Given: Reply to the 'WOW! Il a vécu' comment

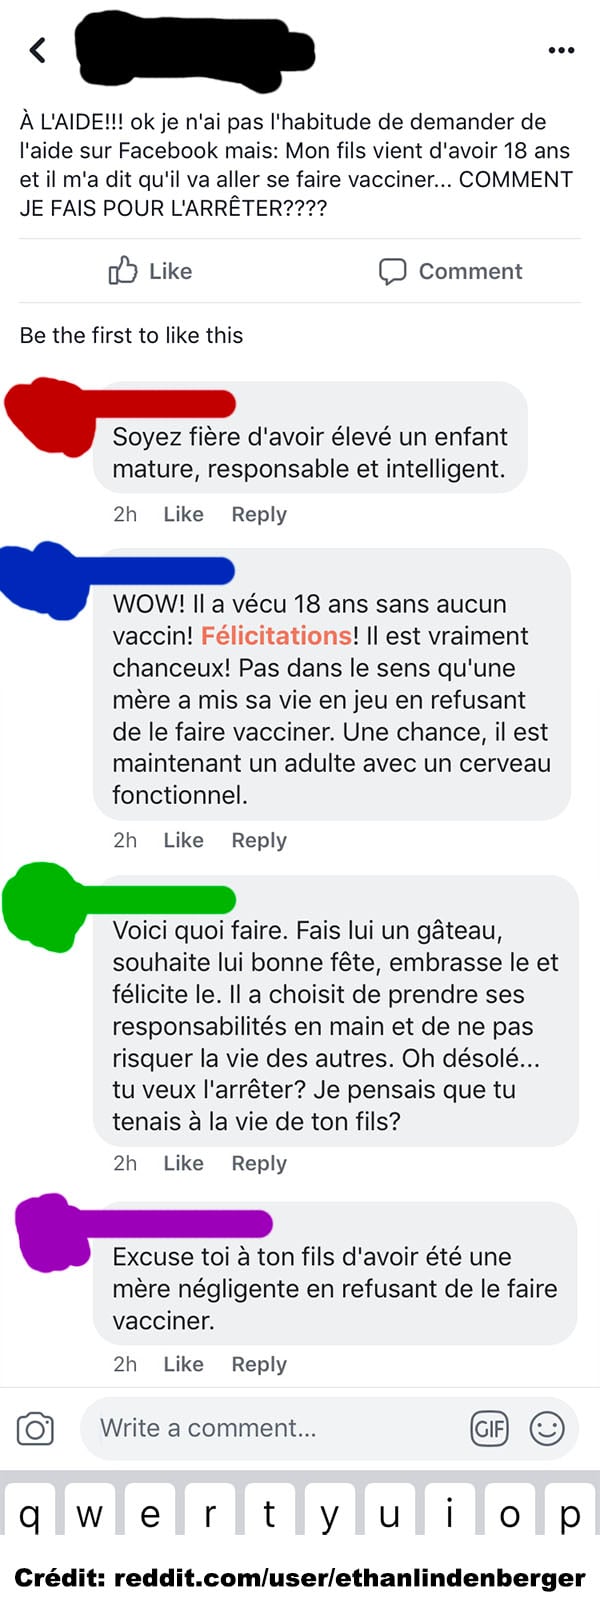Looking at the screenshot, I should tap(259, 840).
